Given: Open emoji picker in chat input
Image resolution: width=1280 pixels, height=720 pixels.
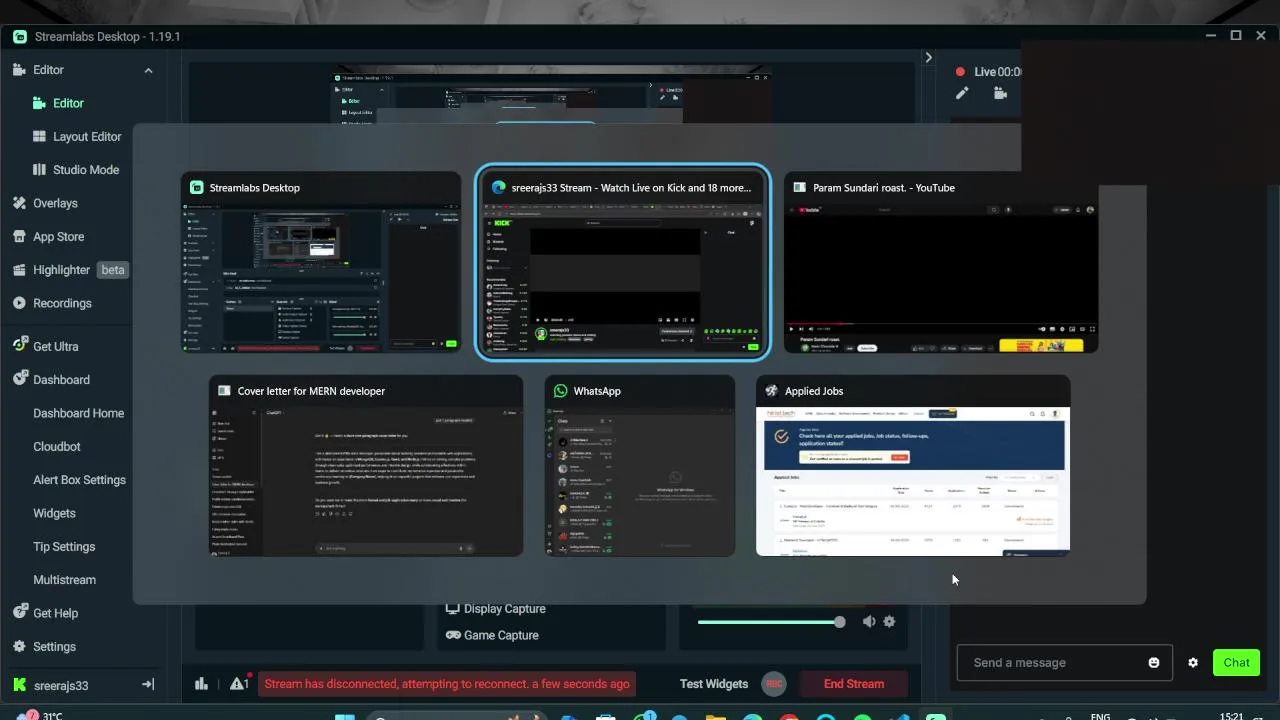Looking at the screenshot, I should coord(1154,663).
